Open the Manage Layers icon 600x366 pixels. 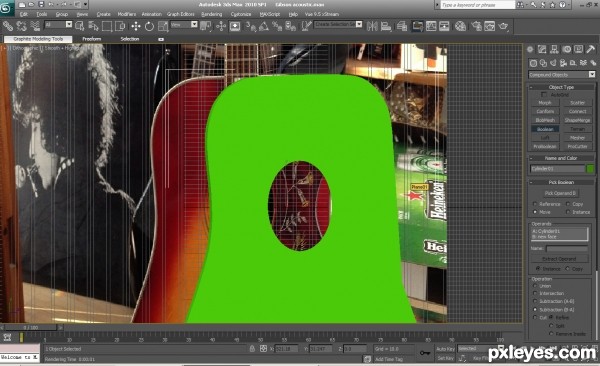click(402, 26)
